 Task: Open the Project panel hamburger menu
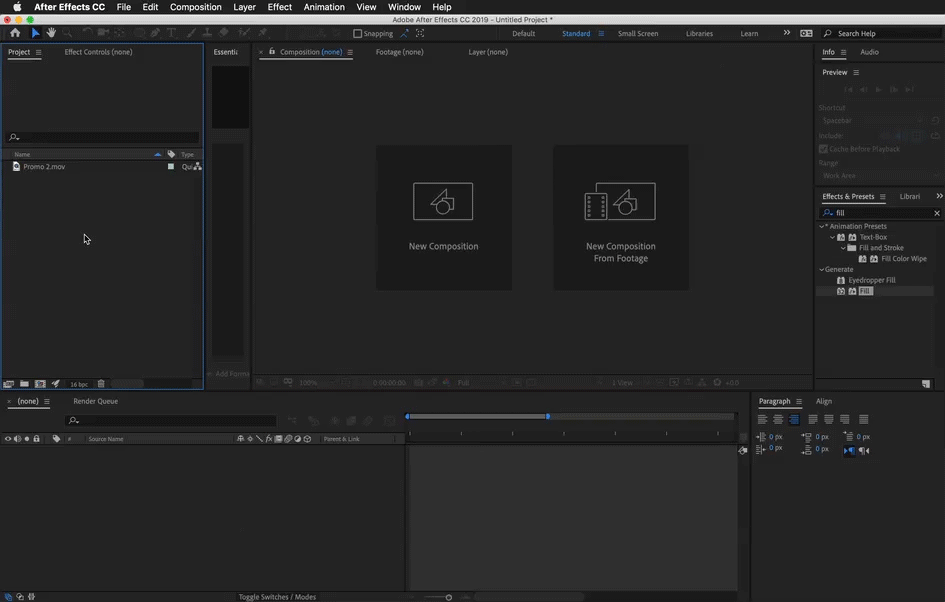click(x=39, y=52)
